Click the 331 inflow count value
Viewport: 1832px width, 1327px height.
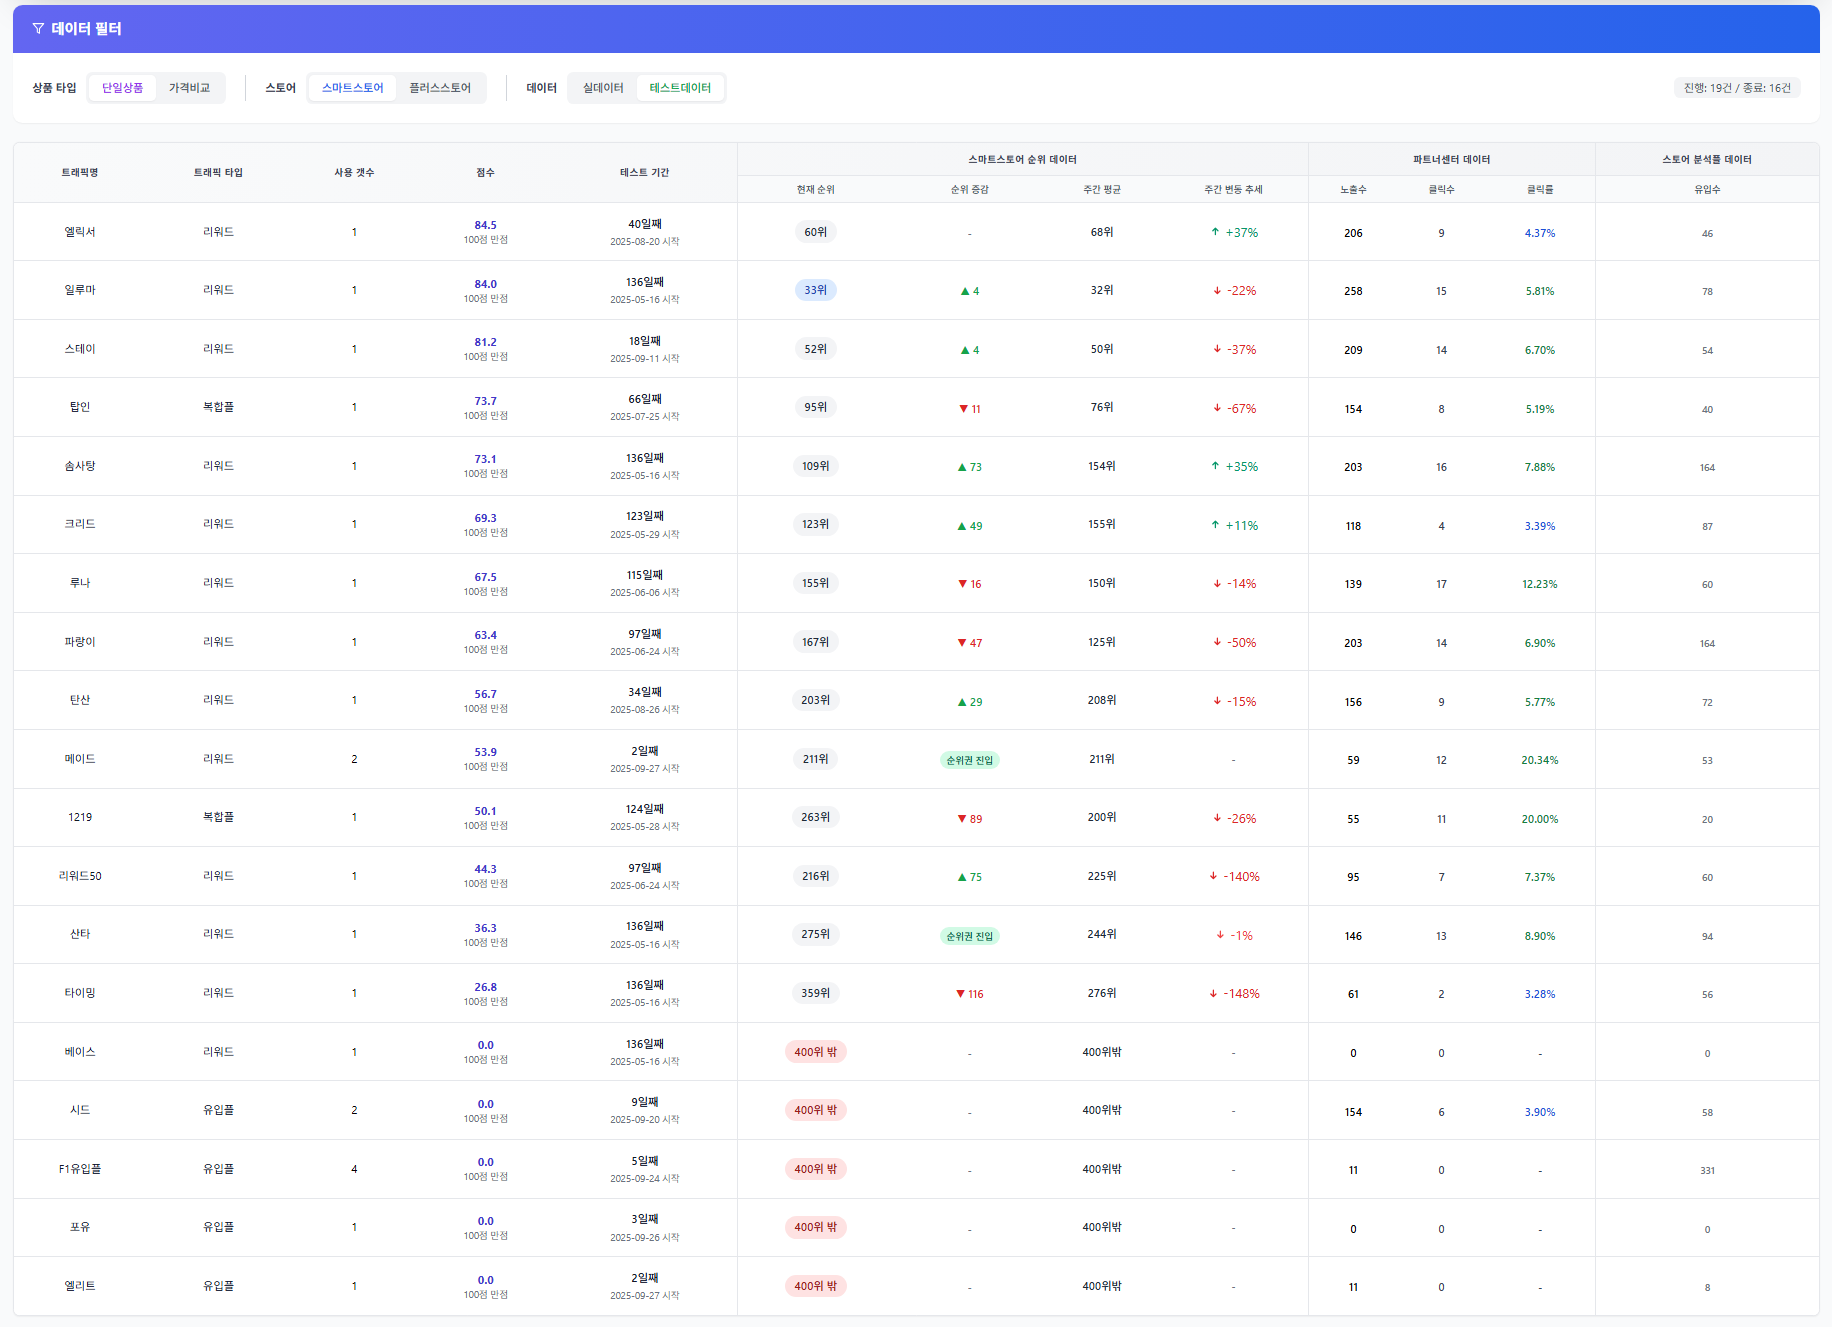pos(1707,1170)
